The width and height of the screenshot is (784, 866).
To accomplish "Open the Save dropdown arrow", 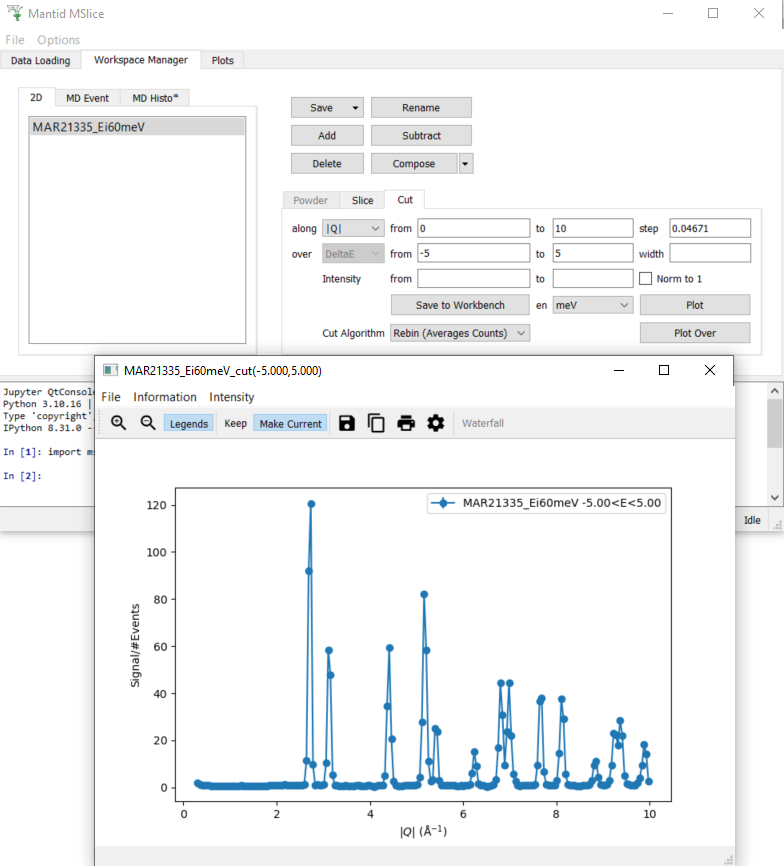I will pos(355,108).
